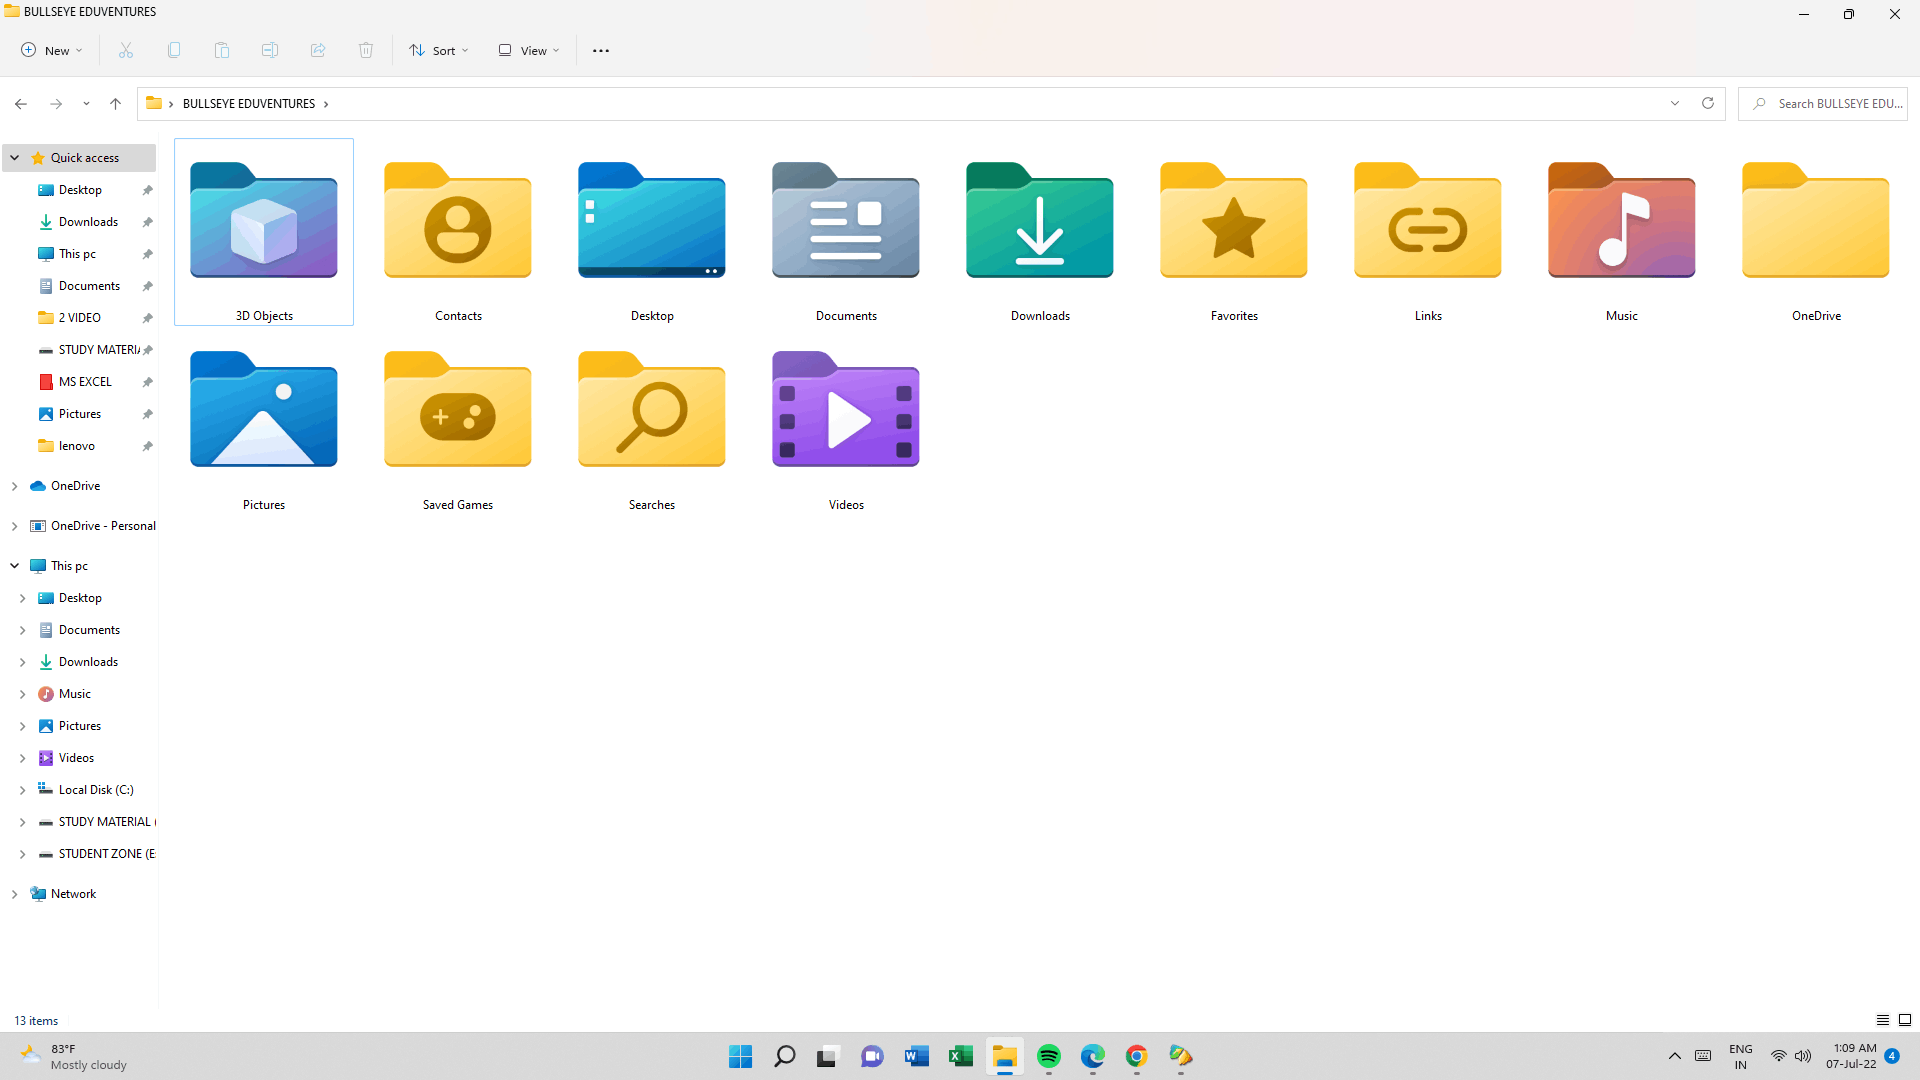Screen dimensions: 1920x1080
Task: Open the Sort dropdown menu
Action: pos(438,50)
